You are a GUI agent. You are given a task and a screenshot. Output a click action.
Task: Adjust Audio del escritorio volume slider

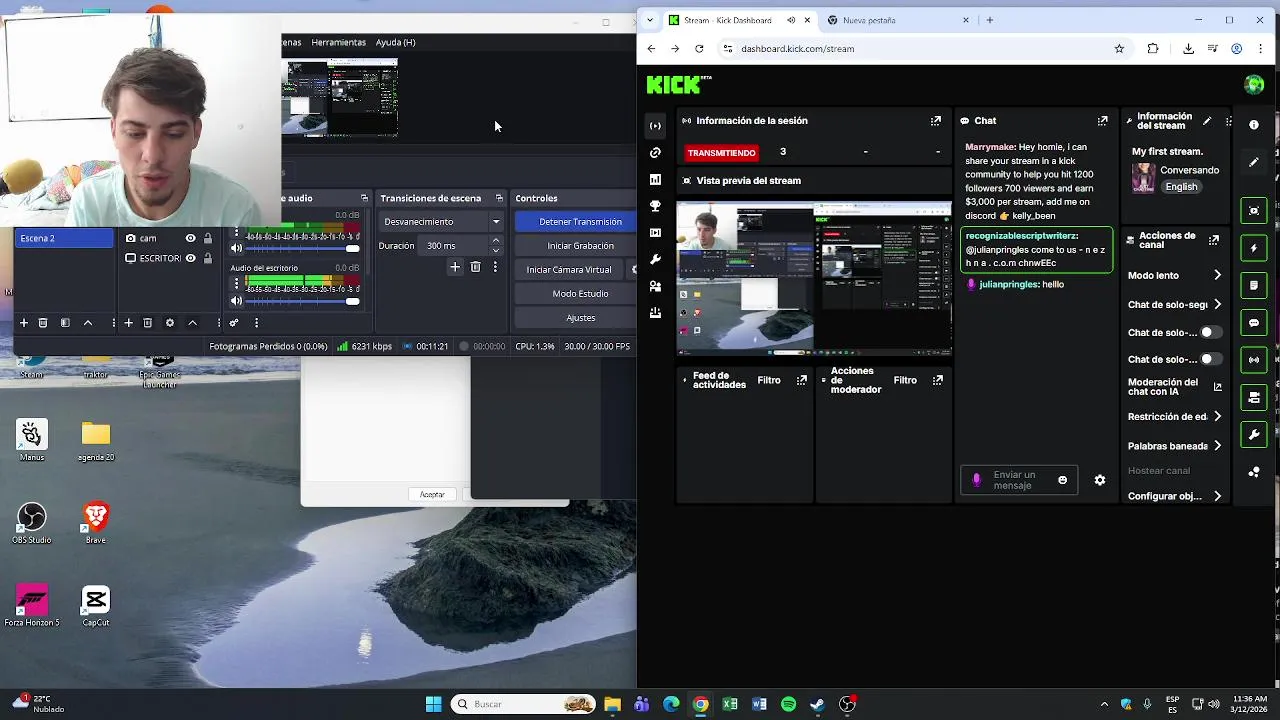pyautogui.click(x=303, y=301)
